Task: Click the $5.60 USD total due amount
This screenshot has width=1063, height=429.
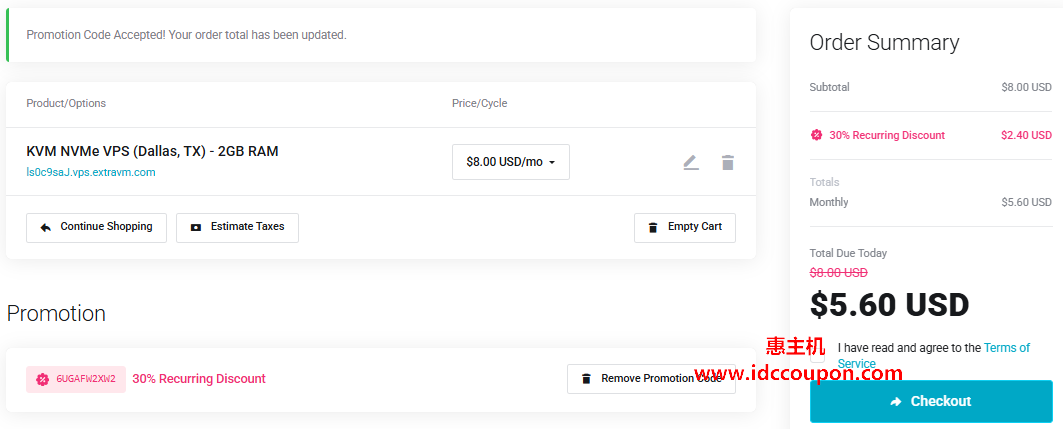Action: click(889, 304)
